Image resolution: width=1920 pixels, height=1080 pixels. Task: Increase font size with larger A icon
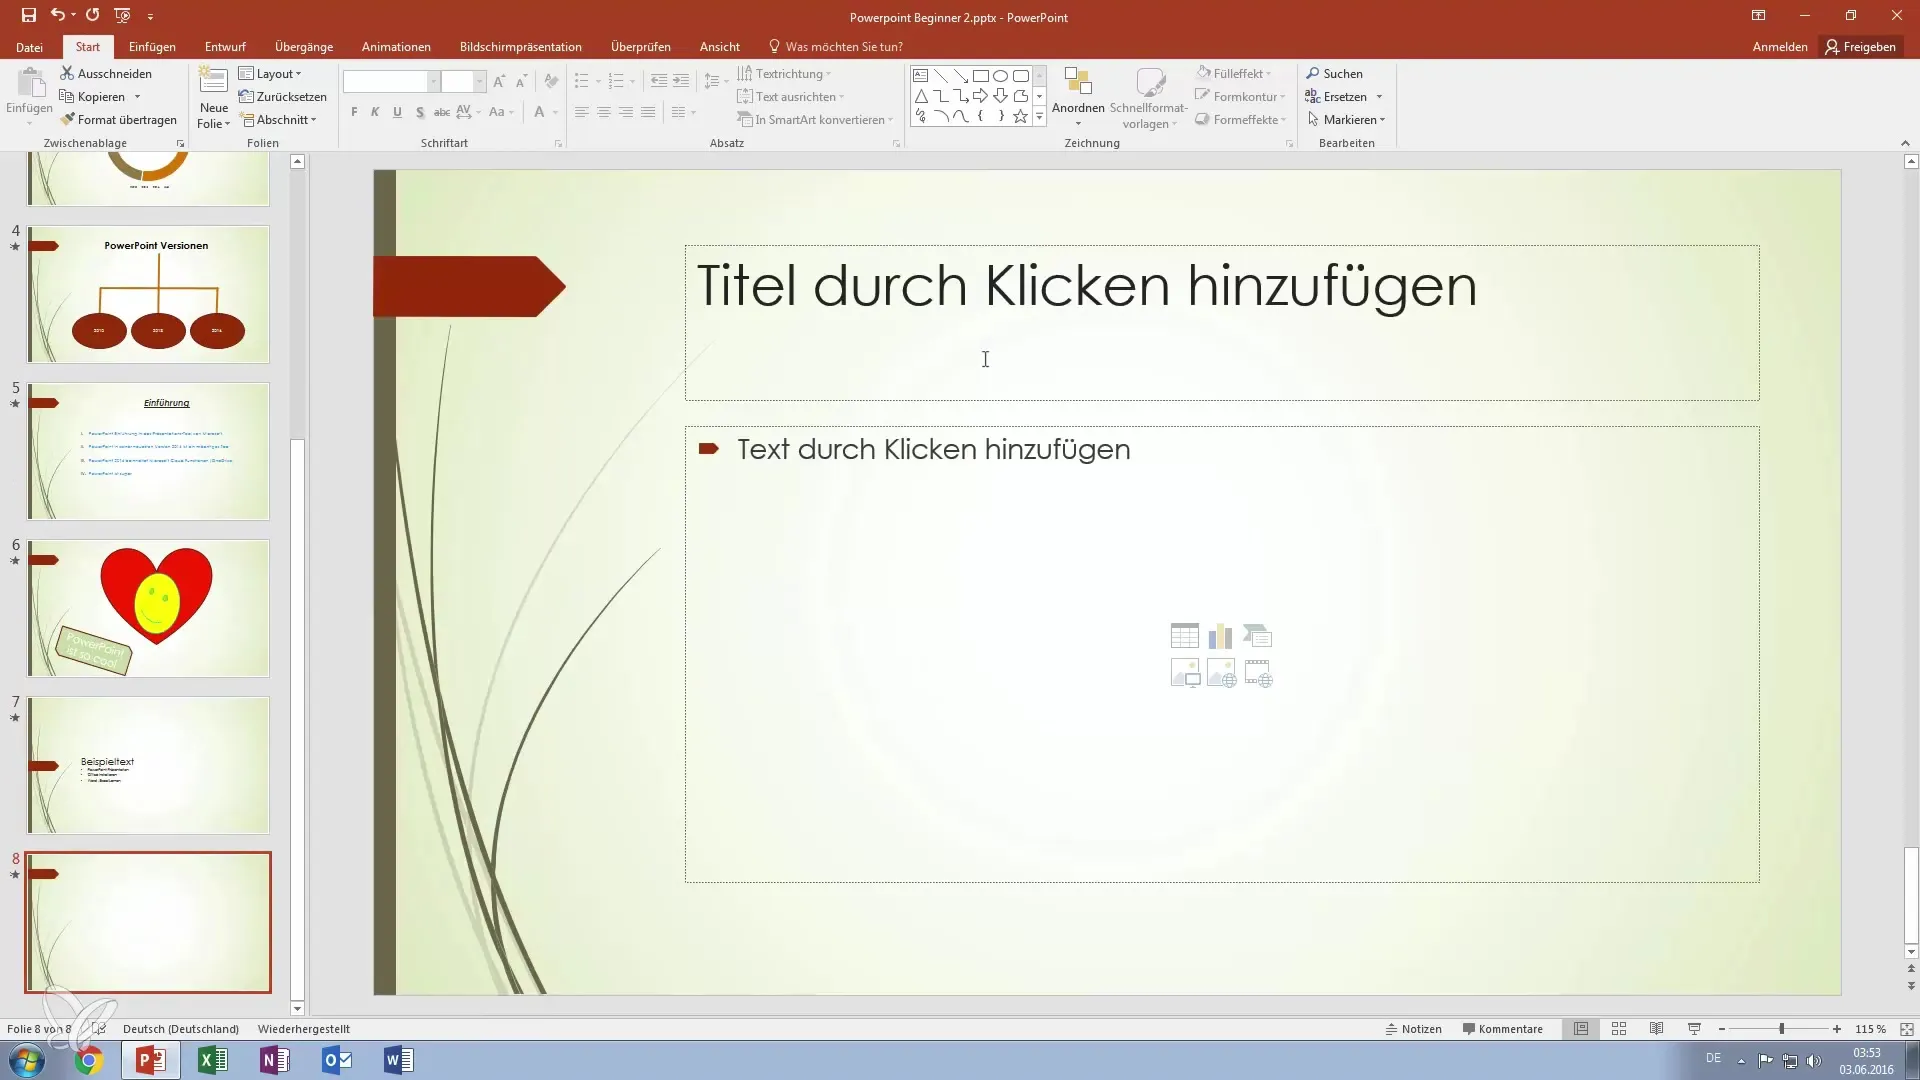click(499, 82)
